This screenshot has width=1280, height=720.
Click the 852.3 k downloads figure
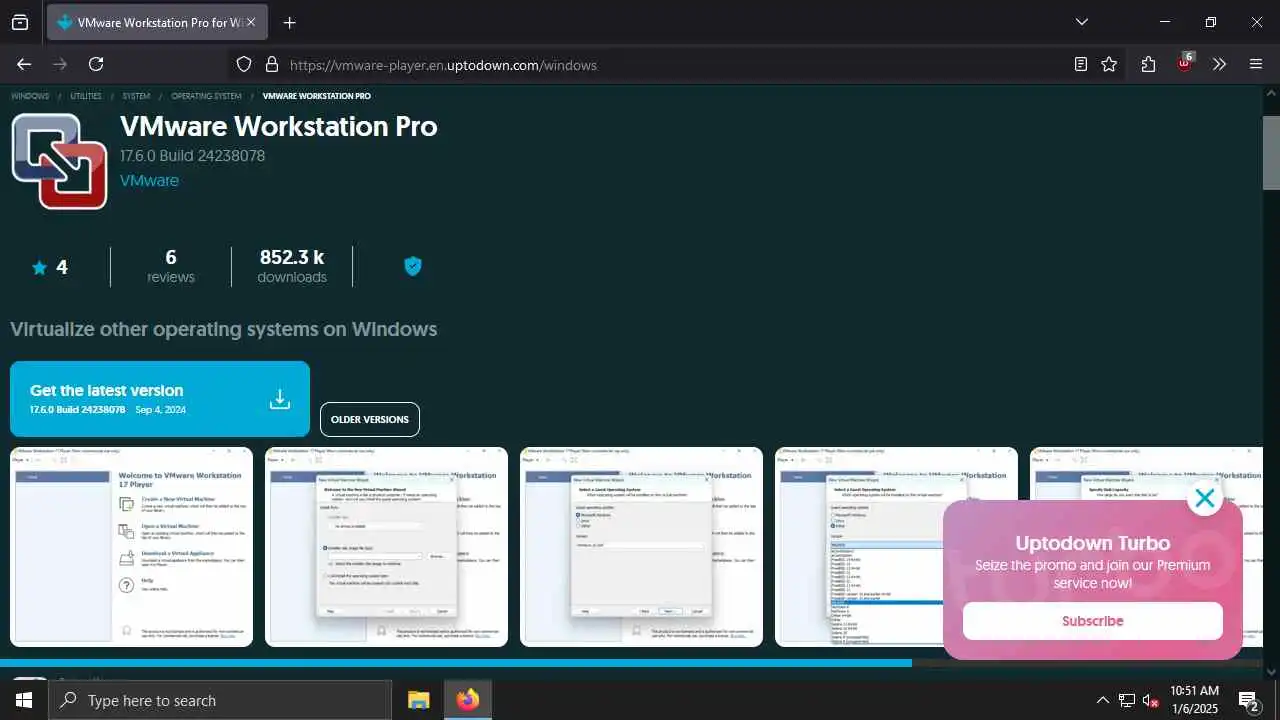(292, 266)
